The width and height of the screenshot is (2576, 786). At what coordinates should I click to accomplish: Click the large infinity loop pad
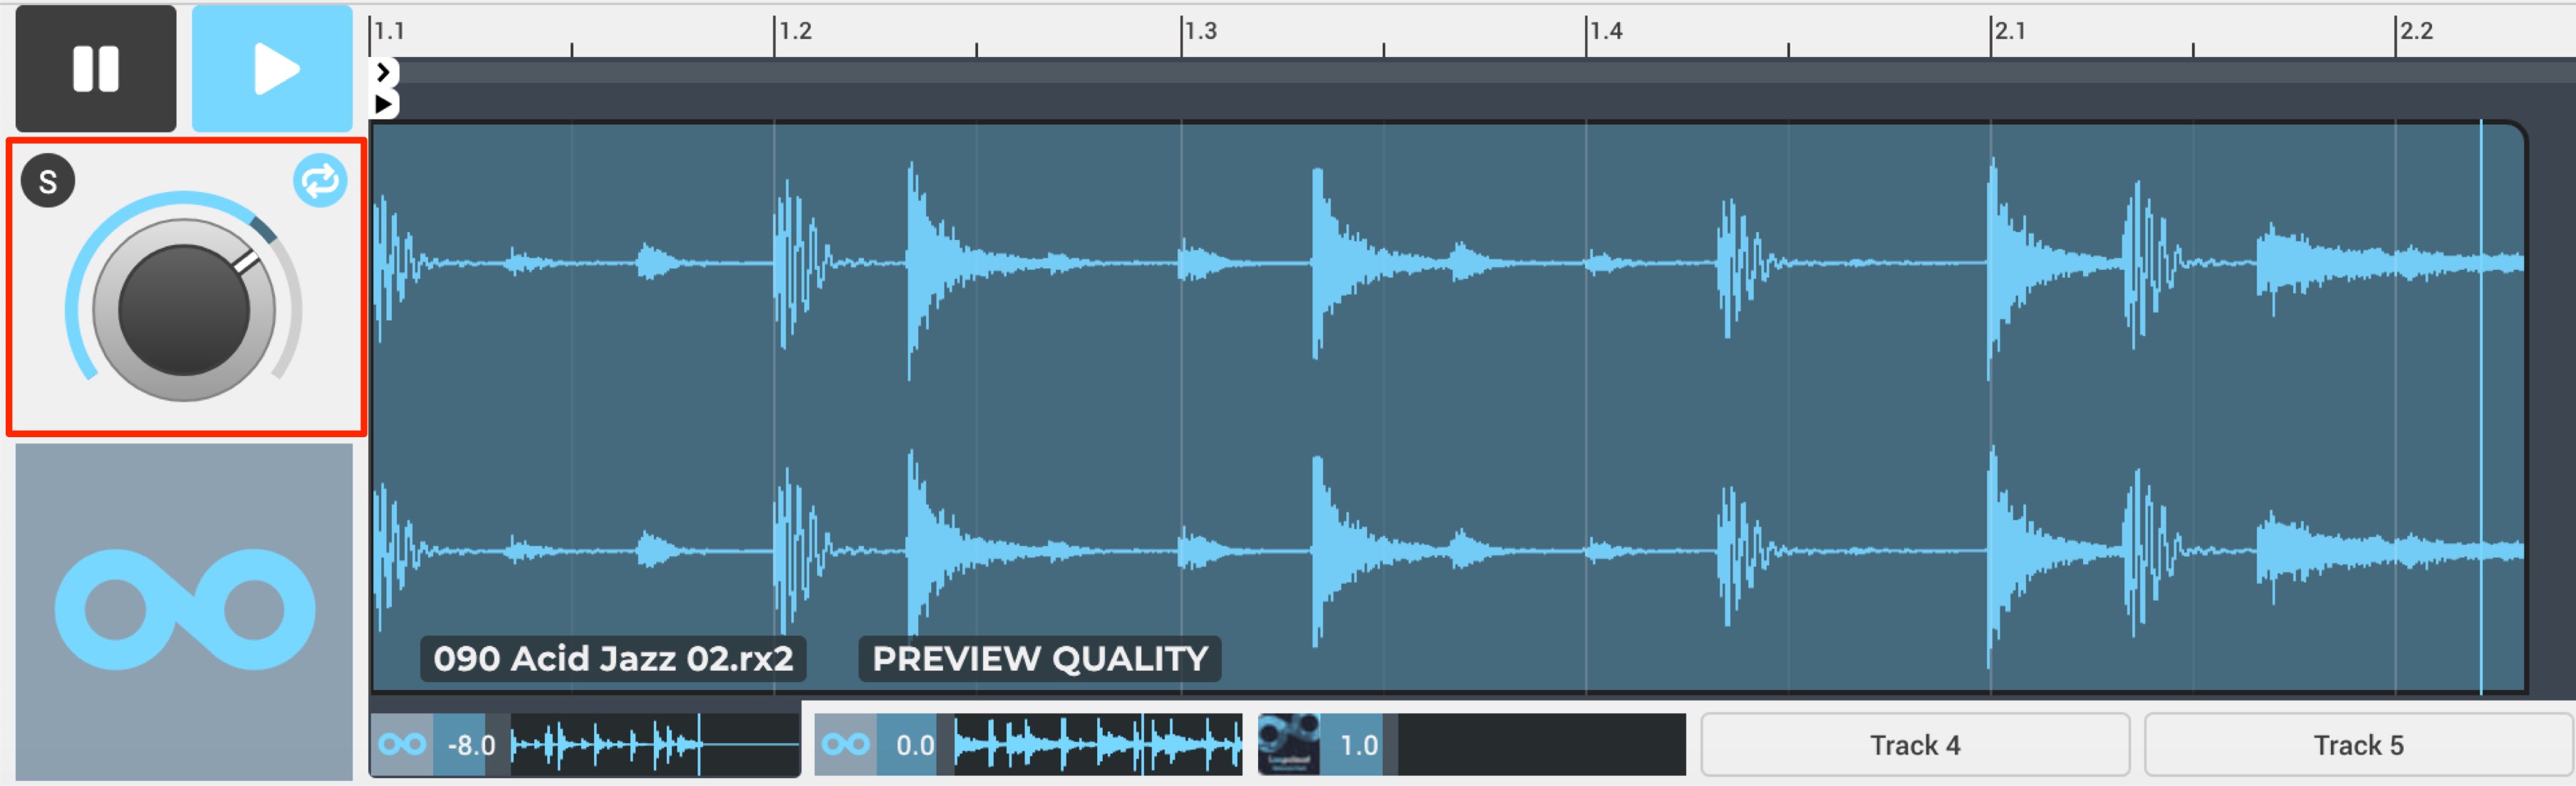tap(184, 611)
